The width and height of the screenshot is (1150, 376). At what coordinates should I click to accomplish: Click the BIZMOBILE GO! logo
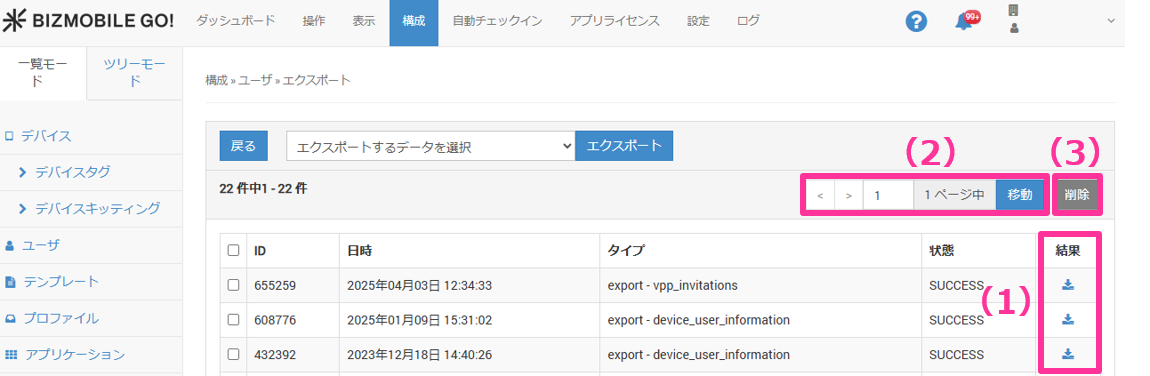click(88, 21)
